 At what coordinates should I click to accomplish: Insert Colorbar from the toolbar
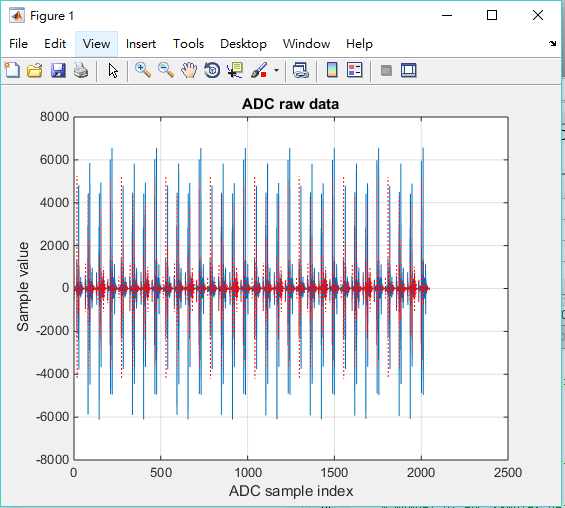pyautogui.click(x=332, y=70)
